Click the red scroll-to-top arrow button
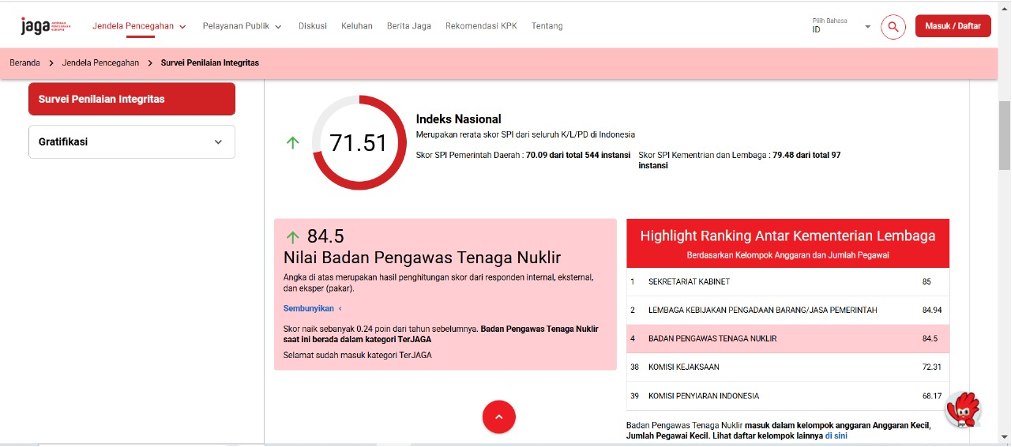This screenshot has height=447, width=1012. pos(499,417)
